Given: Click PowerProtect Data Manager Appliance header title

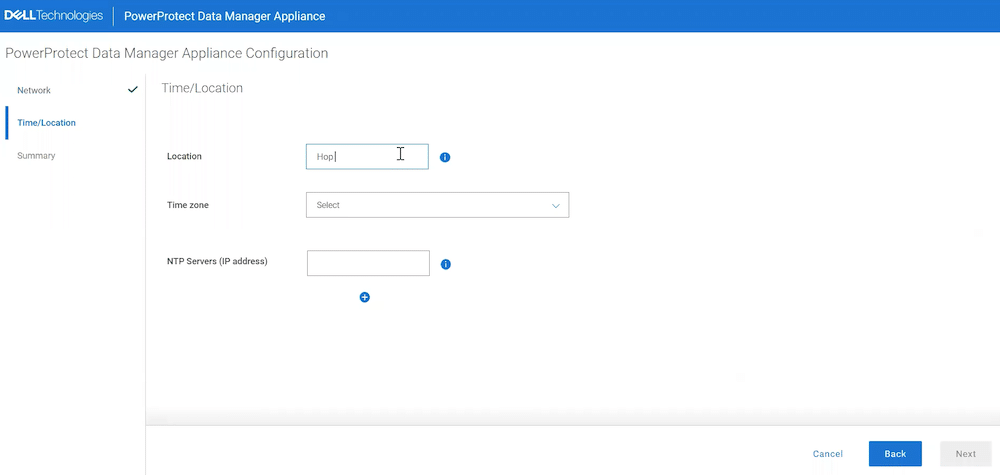Looking at the screenshot, I should (224, 16).
